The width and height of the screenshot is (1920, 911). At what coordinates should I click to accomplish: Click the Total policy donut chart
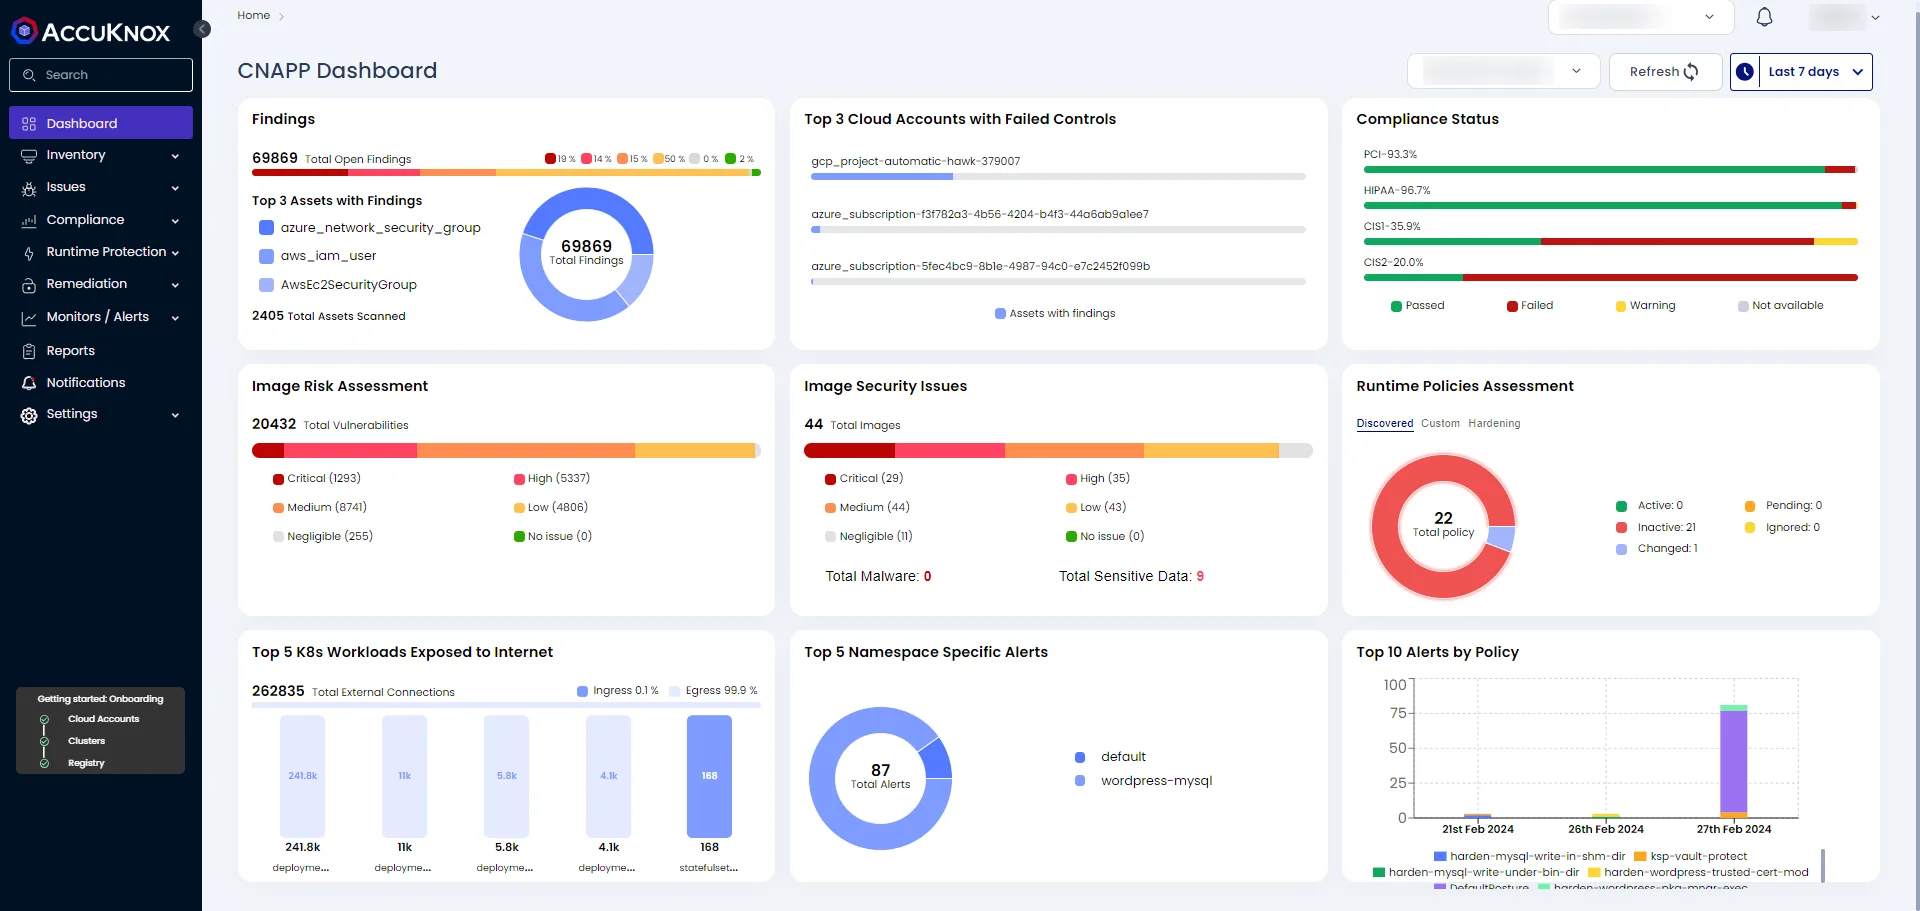pos(1443,526)
